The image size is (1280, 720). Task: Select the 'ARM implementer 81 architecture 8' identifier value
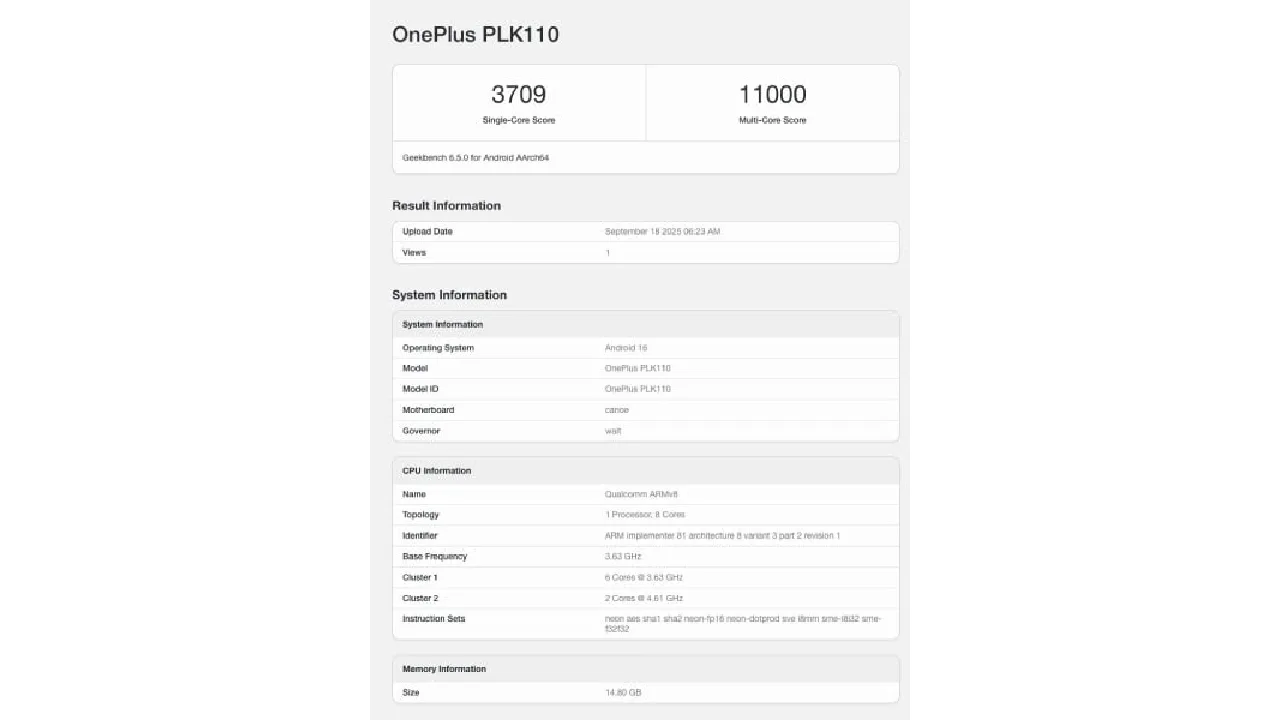[722, 536]
